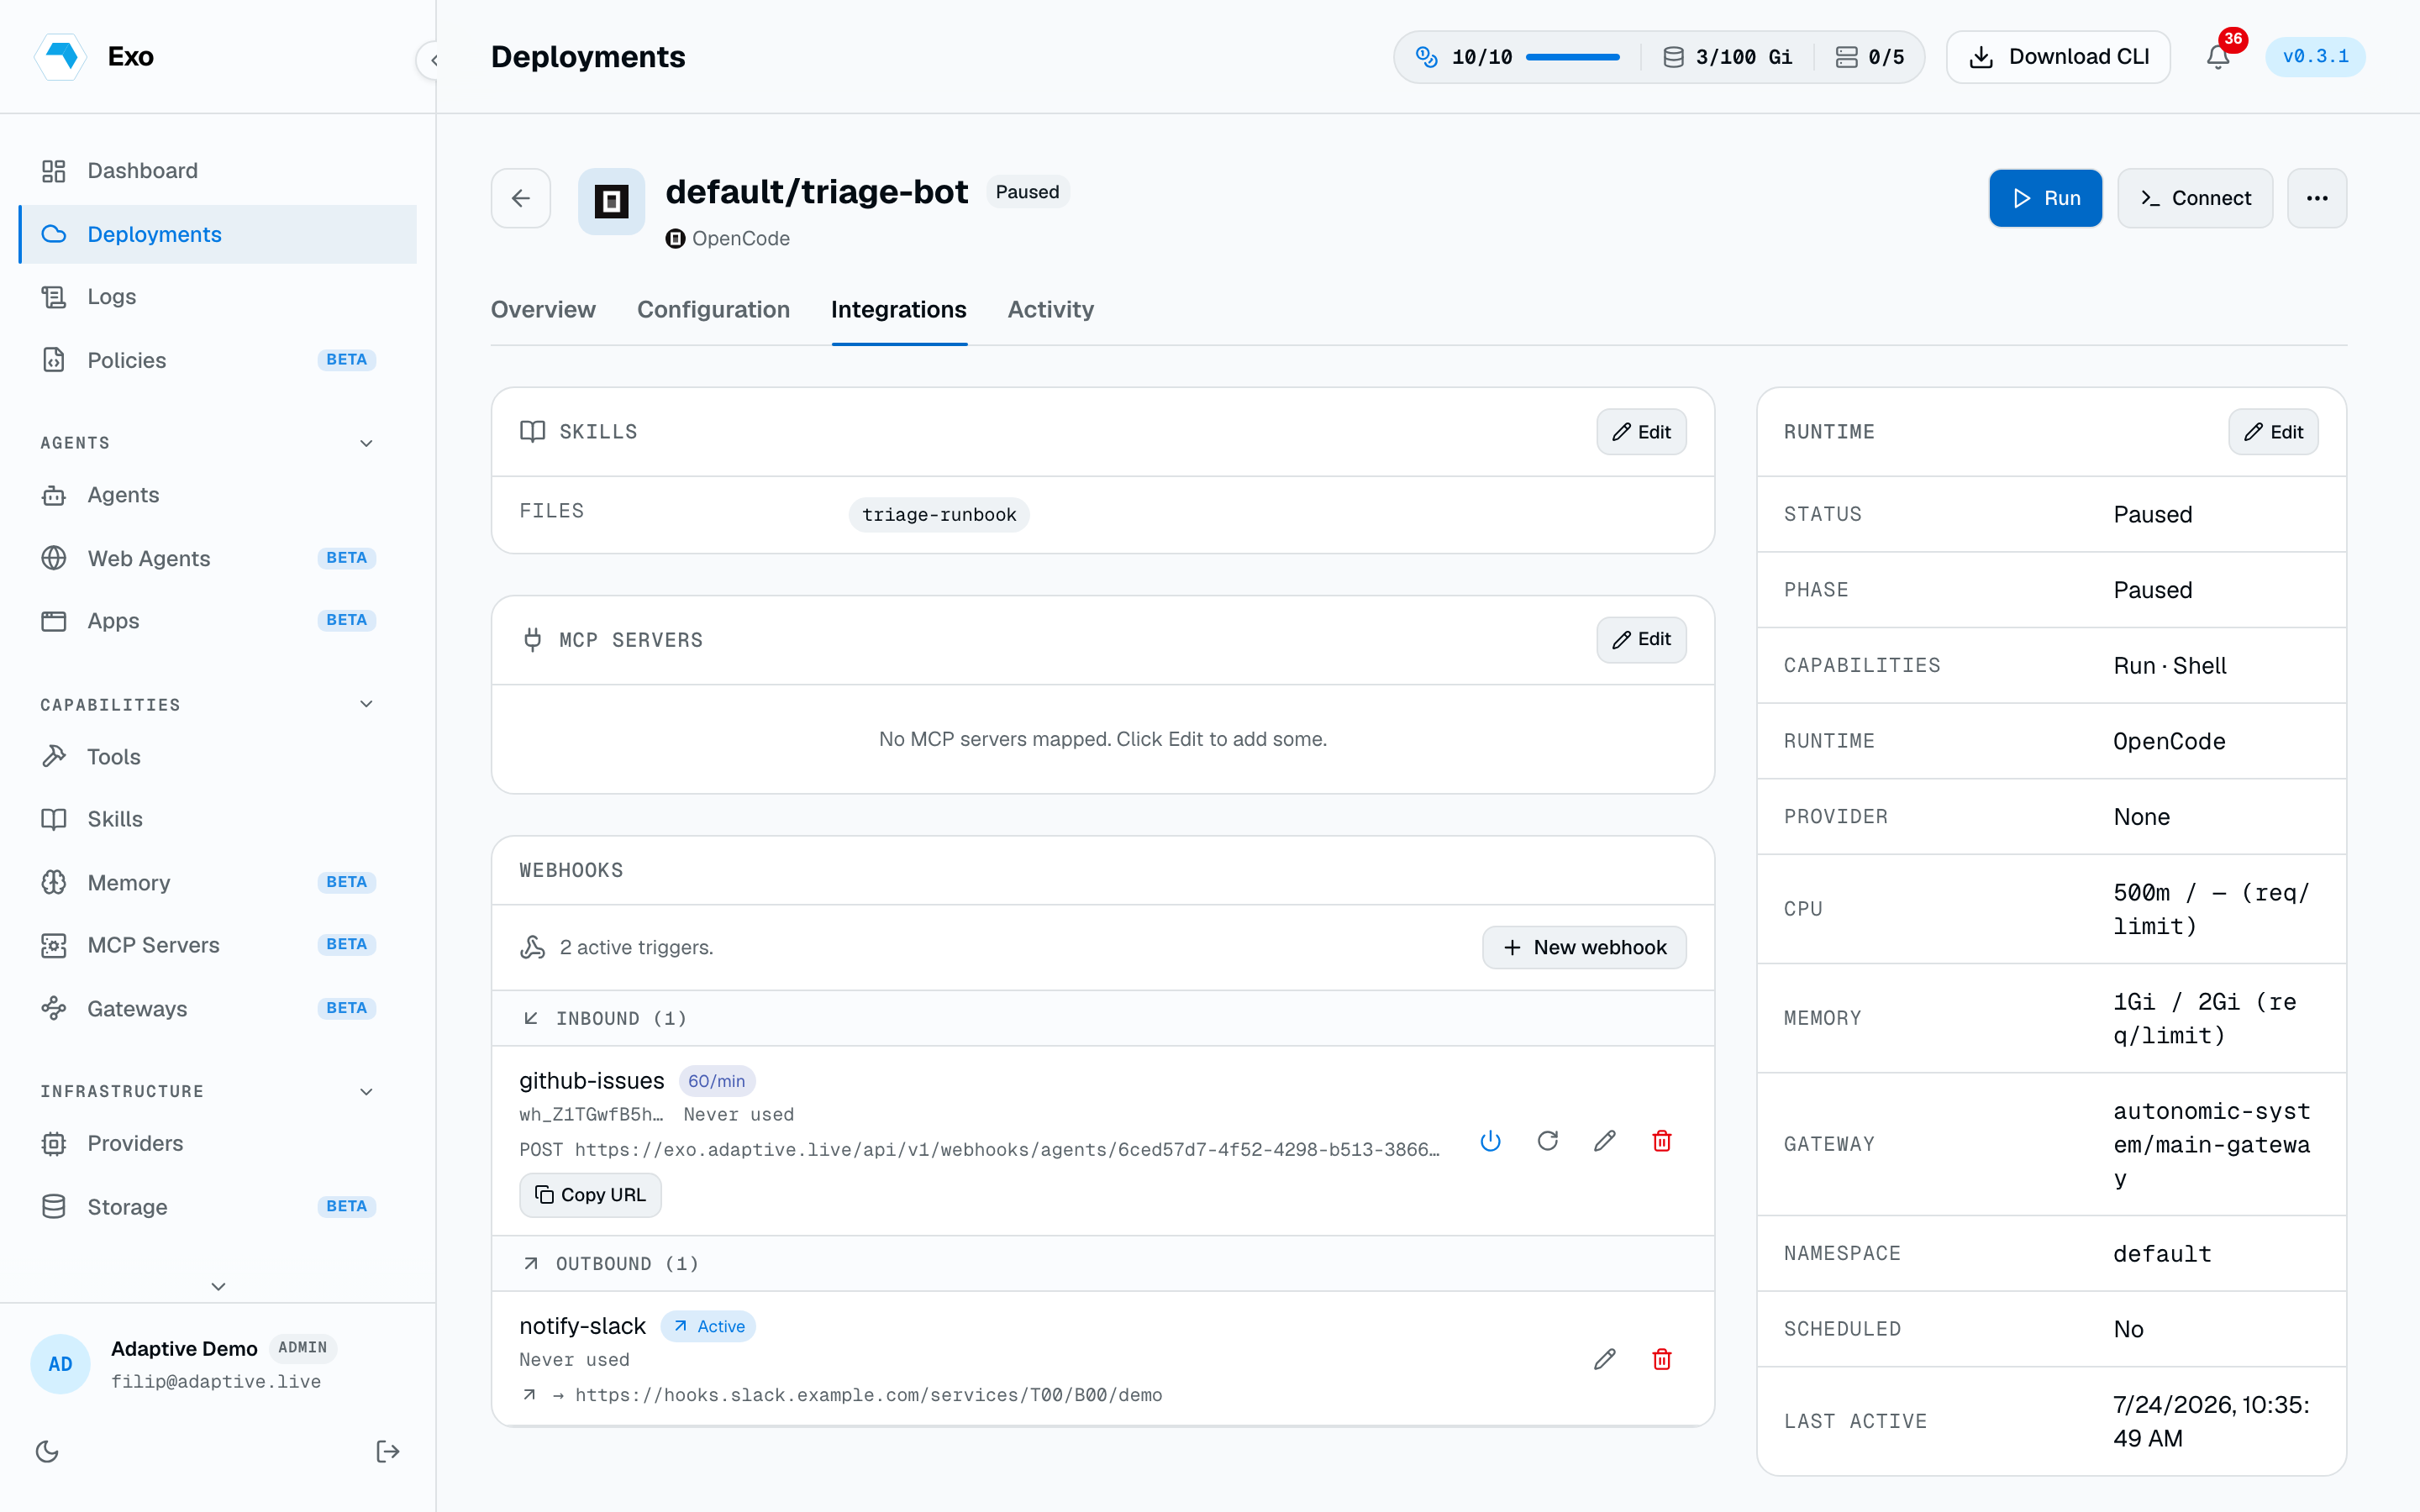Disable the github-issues webhook with power icon

[x=1490, y=1141]
